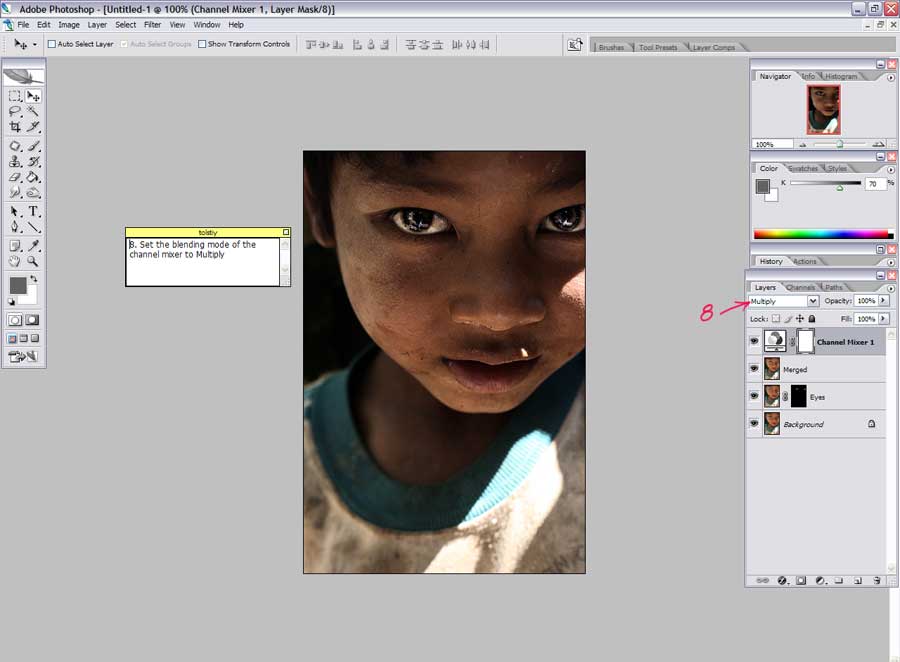Click the delete layer trash icon
The image size is (900, 662).
(876, 580)
